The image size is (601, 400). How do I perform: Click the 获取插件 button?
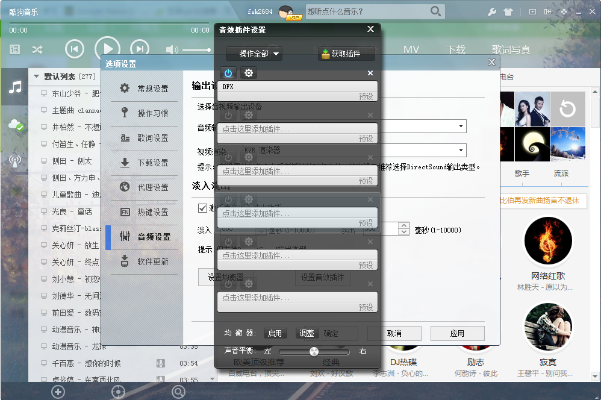tap(339, 53)
